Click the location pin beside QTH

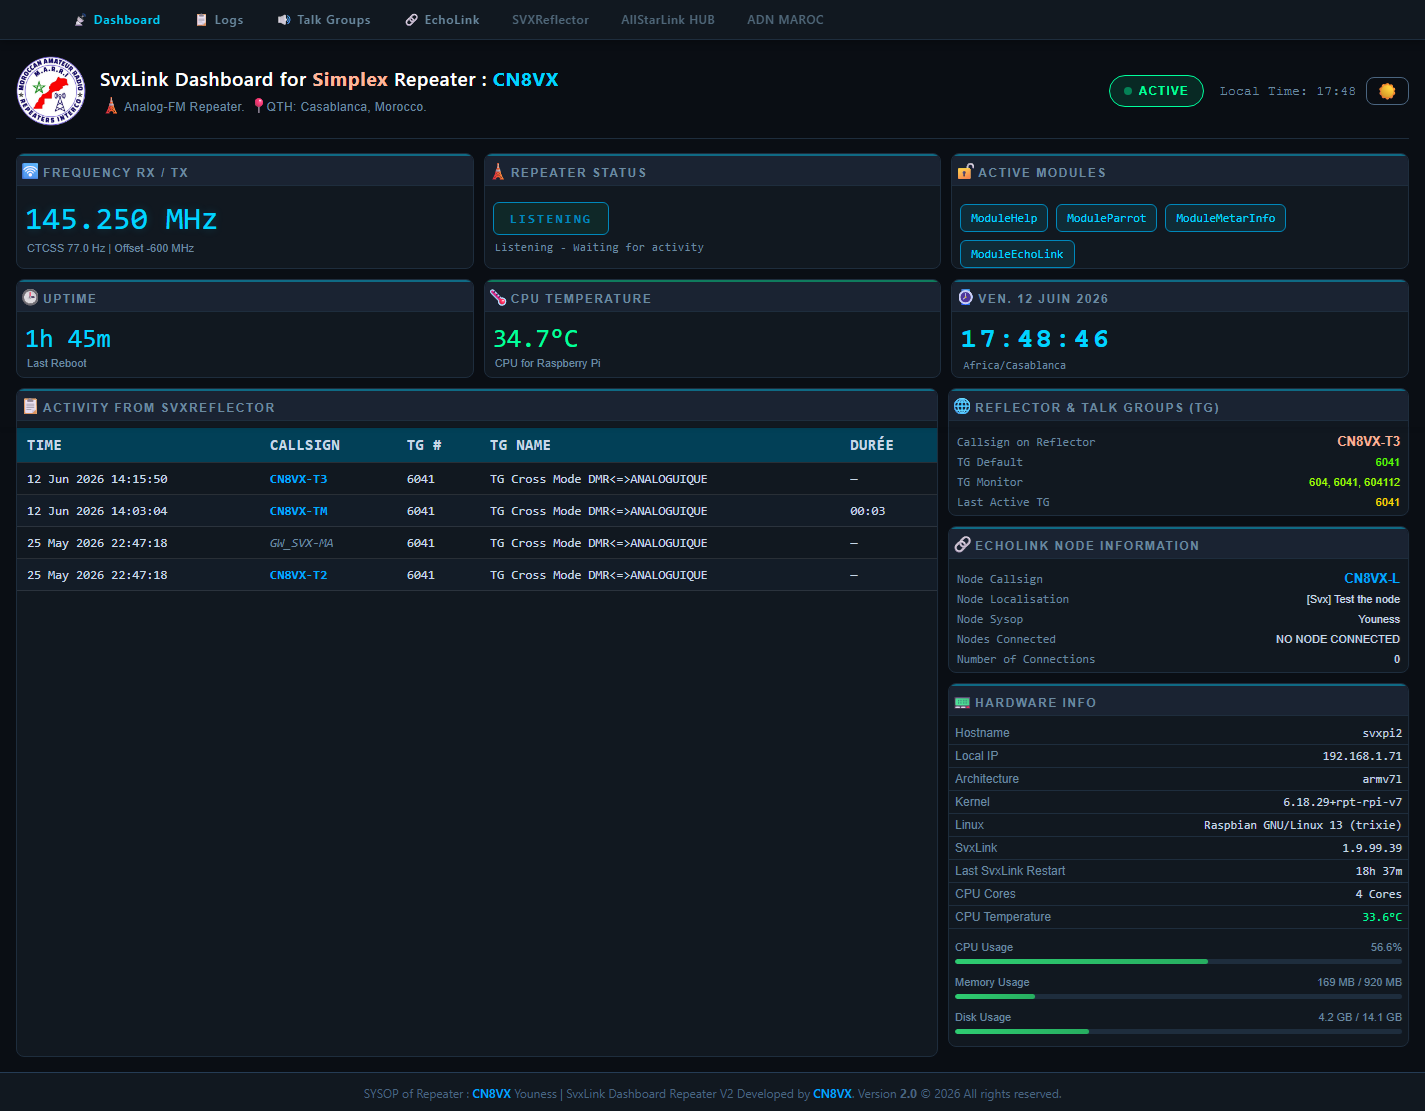pyautogui.click(x=258, y=105)
